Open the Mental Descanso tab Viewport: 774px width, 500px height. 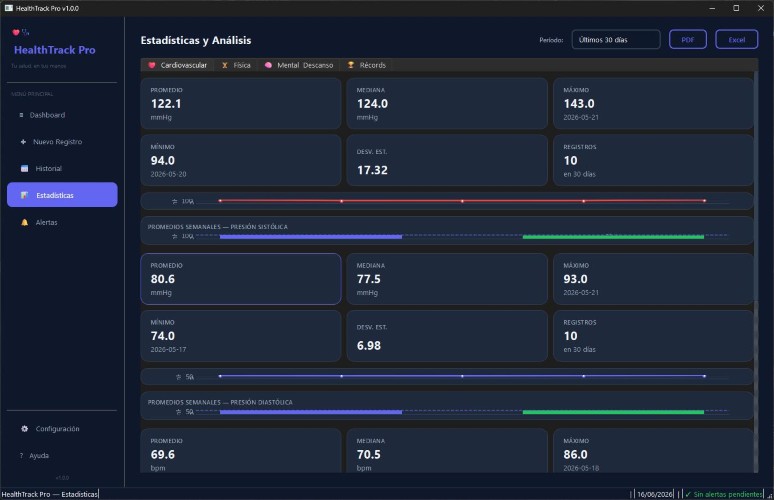[x=299, y=65]
